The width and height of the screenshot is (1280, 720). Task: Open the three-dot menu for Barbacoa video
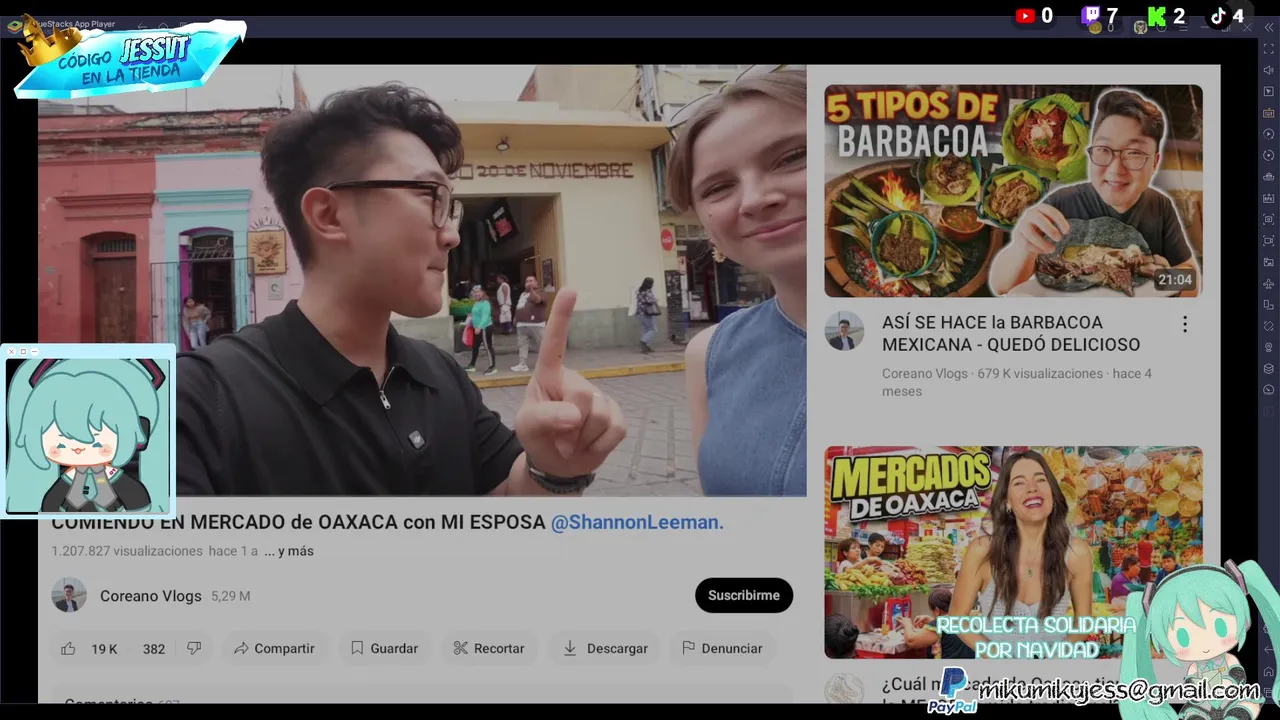(1185, 324)
